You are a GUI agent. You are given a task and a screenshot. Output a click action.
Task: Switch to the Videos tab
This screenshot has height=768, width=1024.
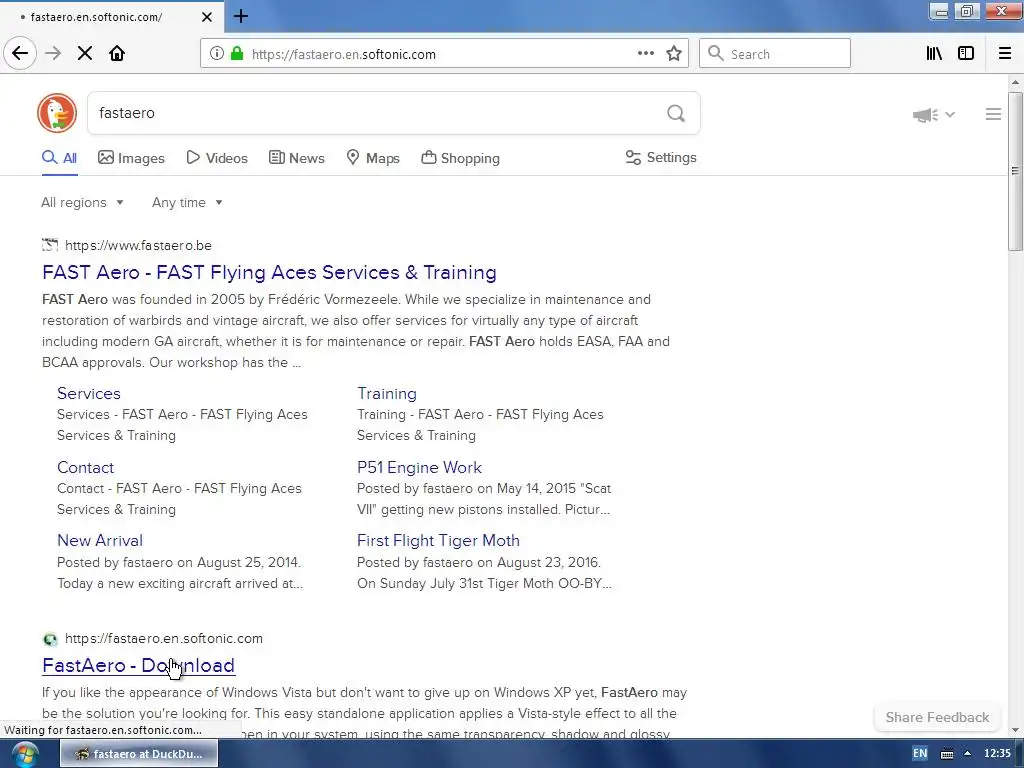tap(217, 158)
